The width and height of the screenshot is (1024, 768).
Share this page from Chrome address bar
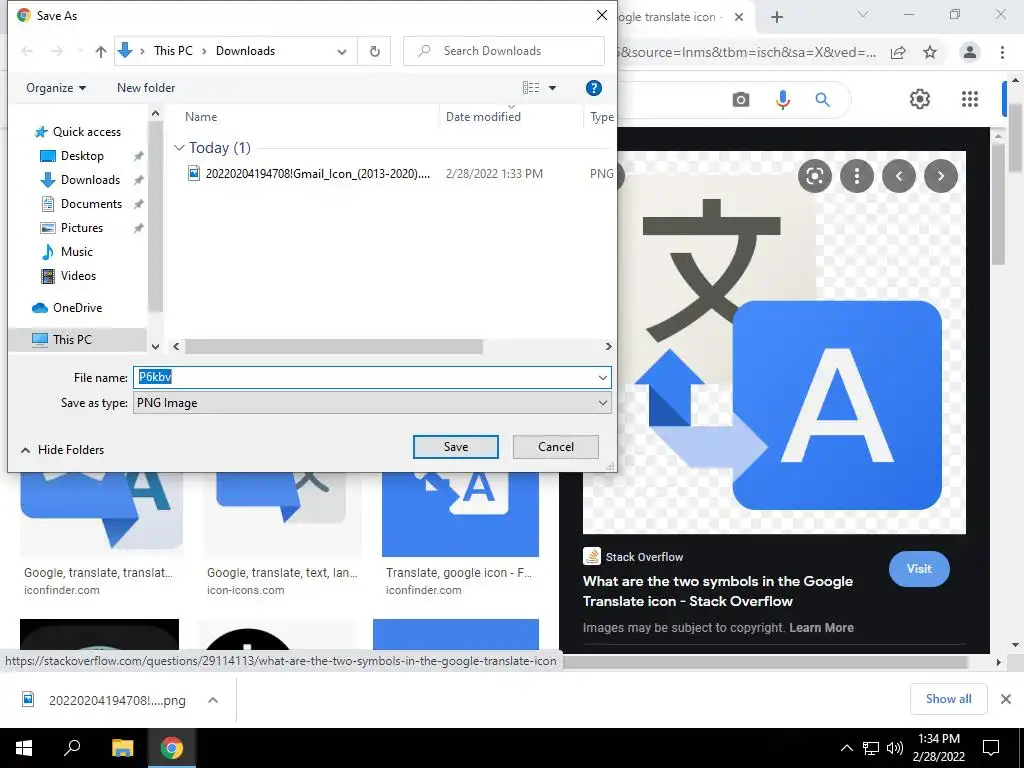898,53
